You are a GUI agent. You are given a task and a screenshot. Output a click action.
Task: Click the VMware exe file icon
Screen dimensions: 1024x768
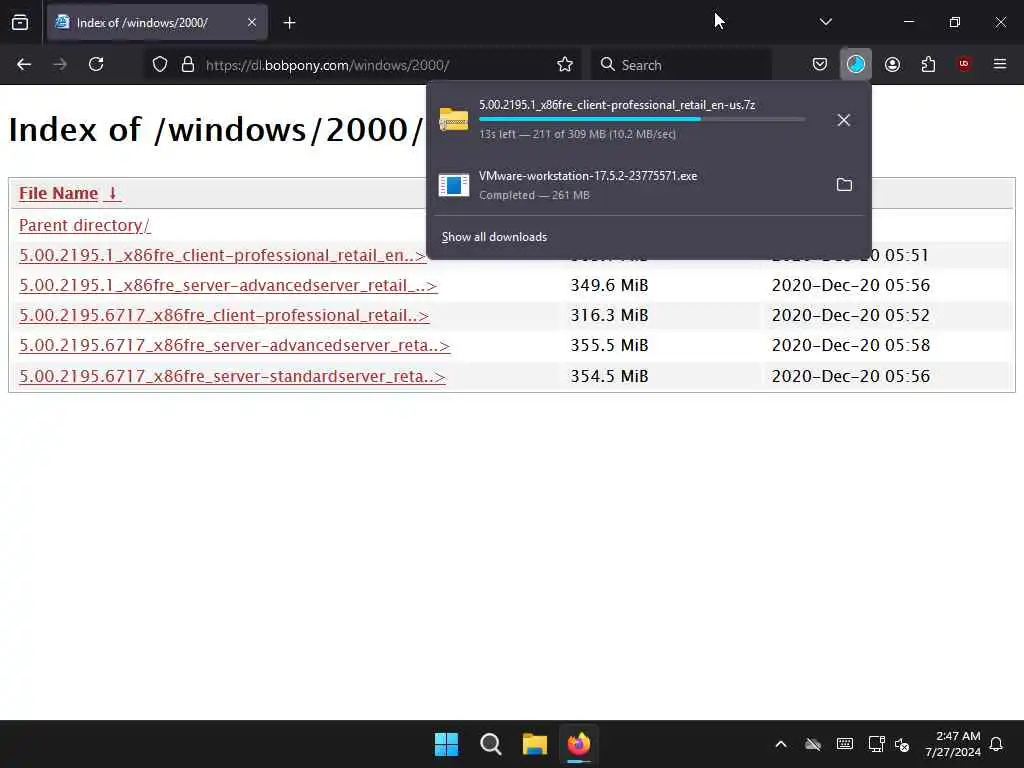coord(454,185)
